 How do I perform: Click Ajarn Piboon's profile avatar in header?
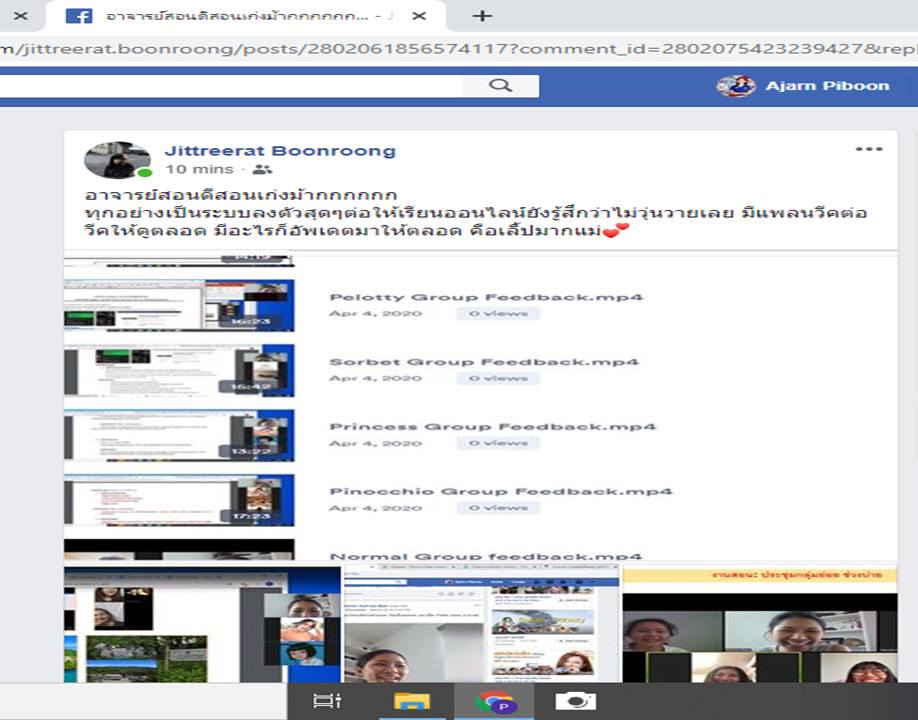click(736, 86)
